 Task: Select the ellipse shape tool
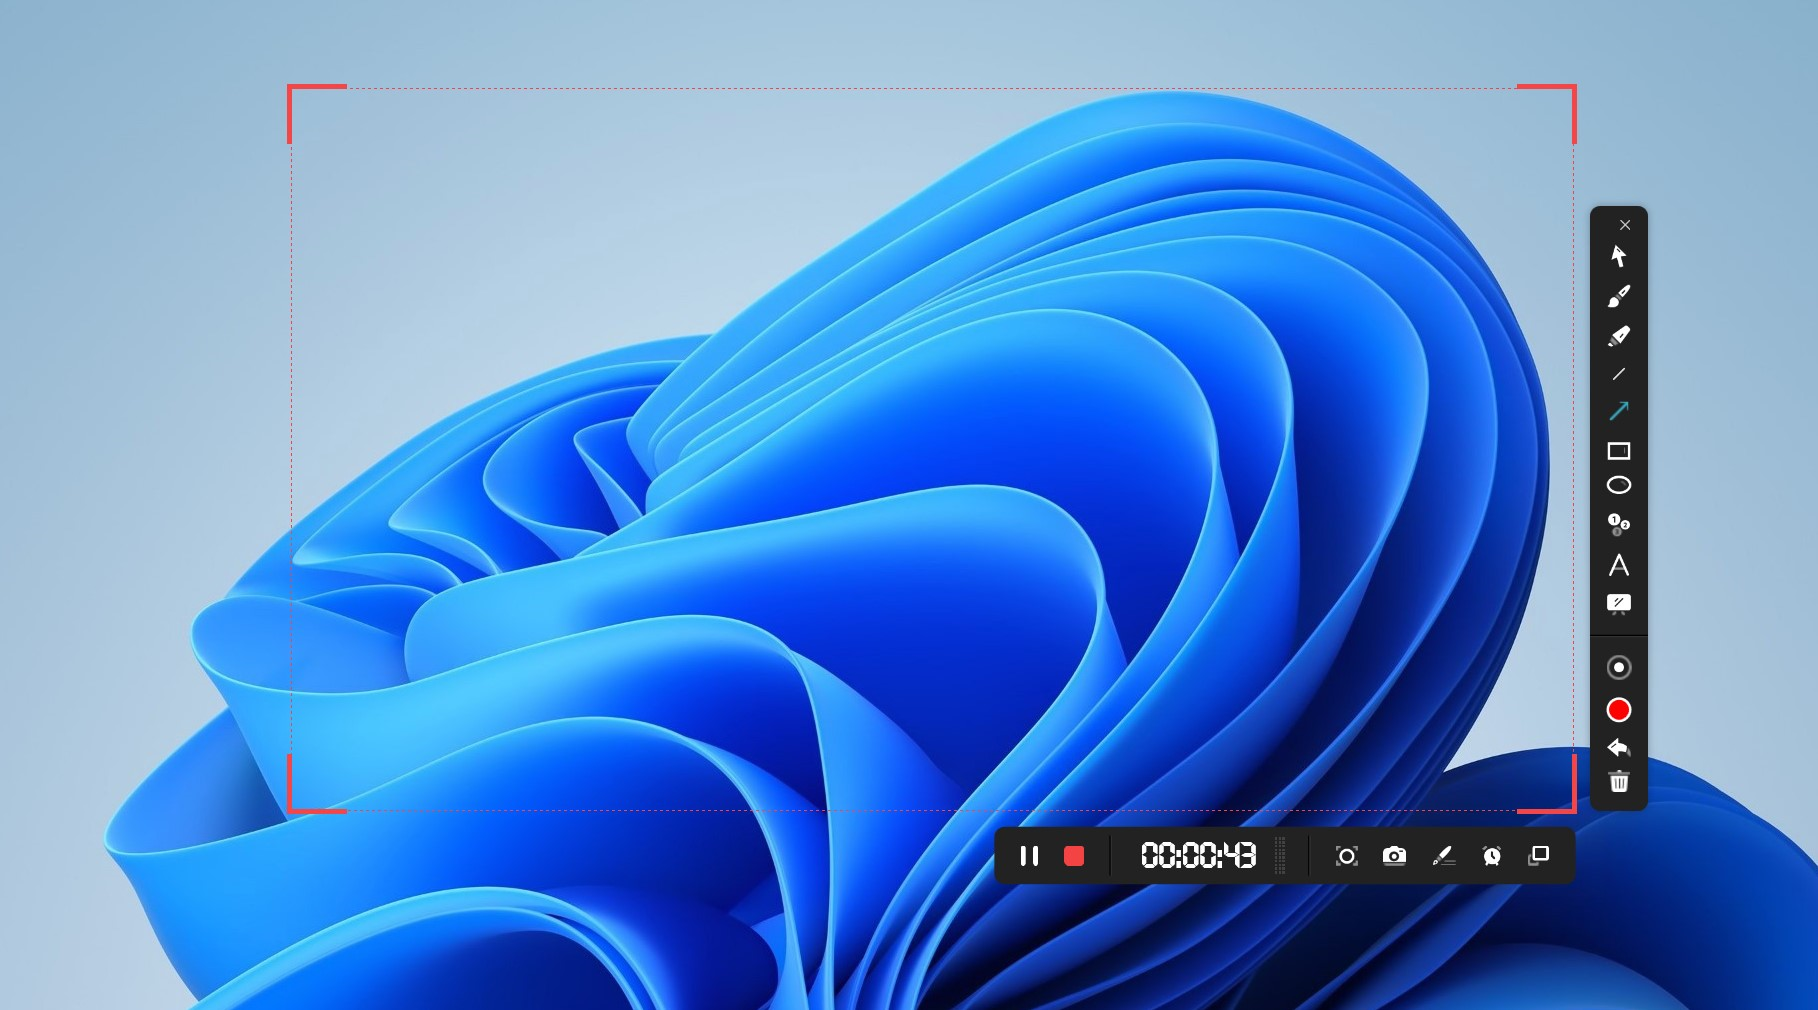(x=1620, y=485)
